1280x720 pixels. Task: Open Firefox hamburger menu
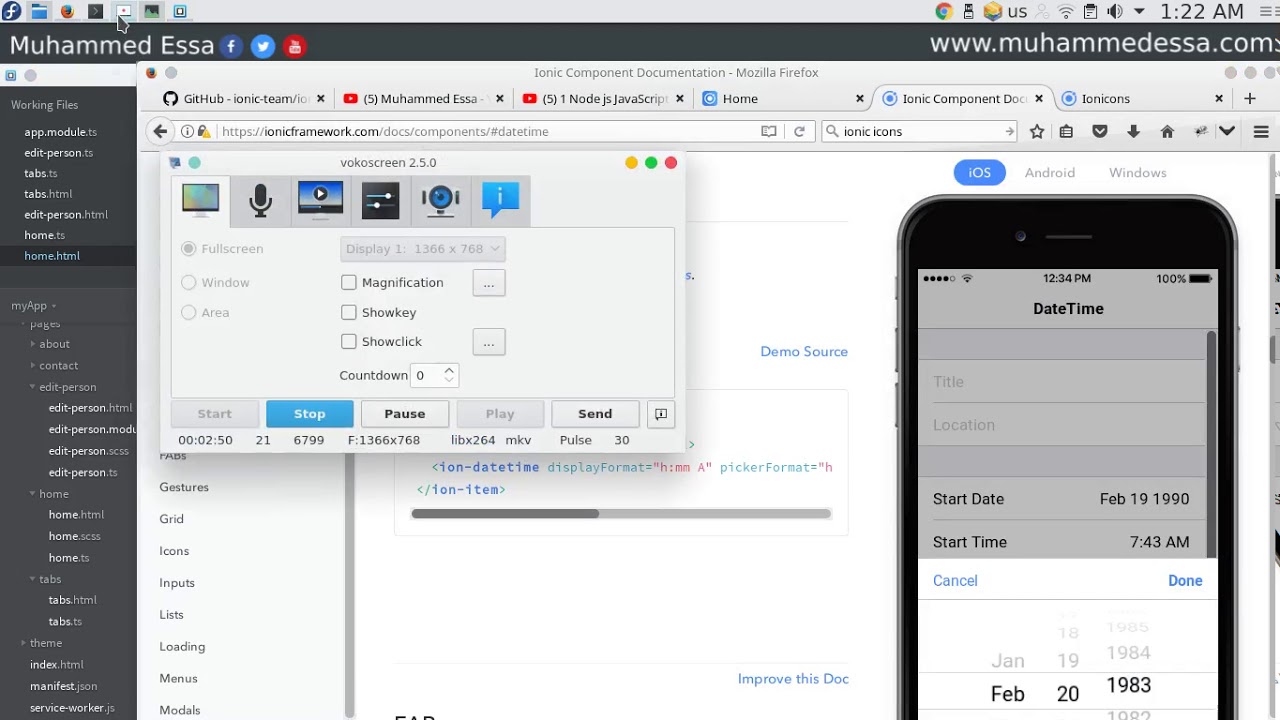coord(1261,131)
